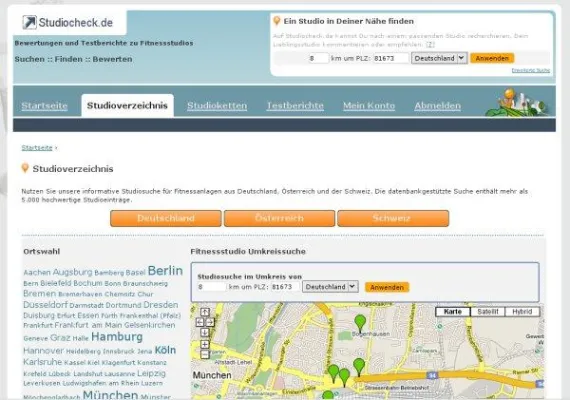Pan the map right with the arrow
The width and height of the screenshot is (570, 400).
pyautogui.click(x=210, y=323)
